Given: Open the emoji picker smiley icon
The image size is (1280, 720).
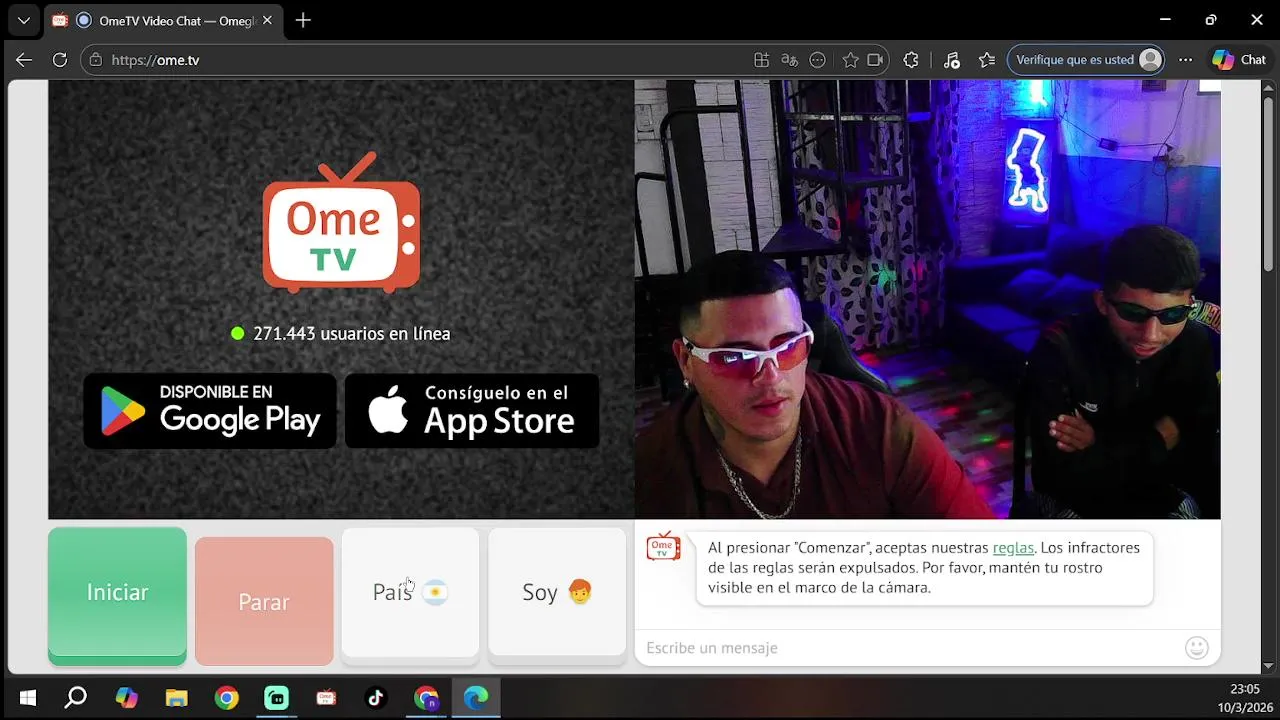Looking at the screenshot, I should 1197,648.
